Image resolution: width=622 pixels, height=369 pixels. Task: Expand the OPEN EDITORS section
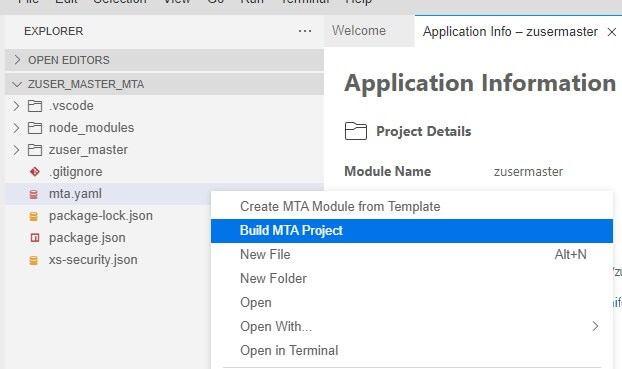164,60
